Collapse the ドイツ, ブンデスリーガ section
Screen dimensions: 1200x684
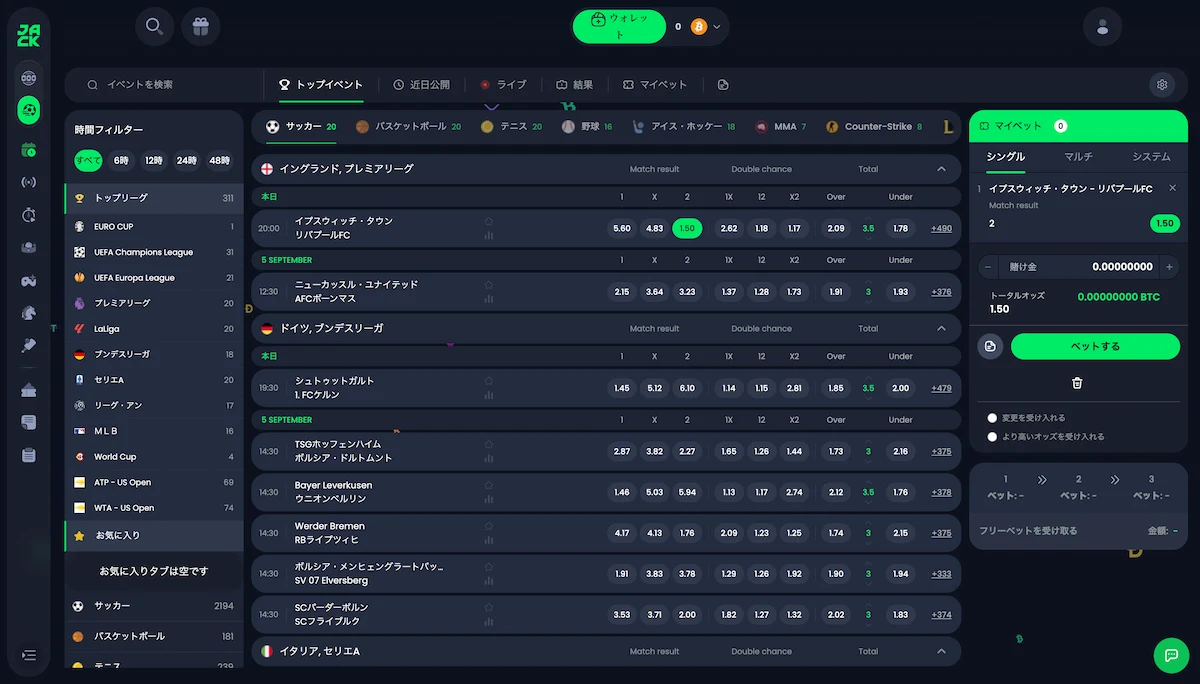[x=941, y=328]
